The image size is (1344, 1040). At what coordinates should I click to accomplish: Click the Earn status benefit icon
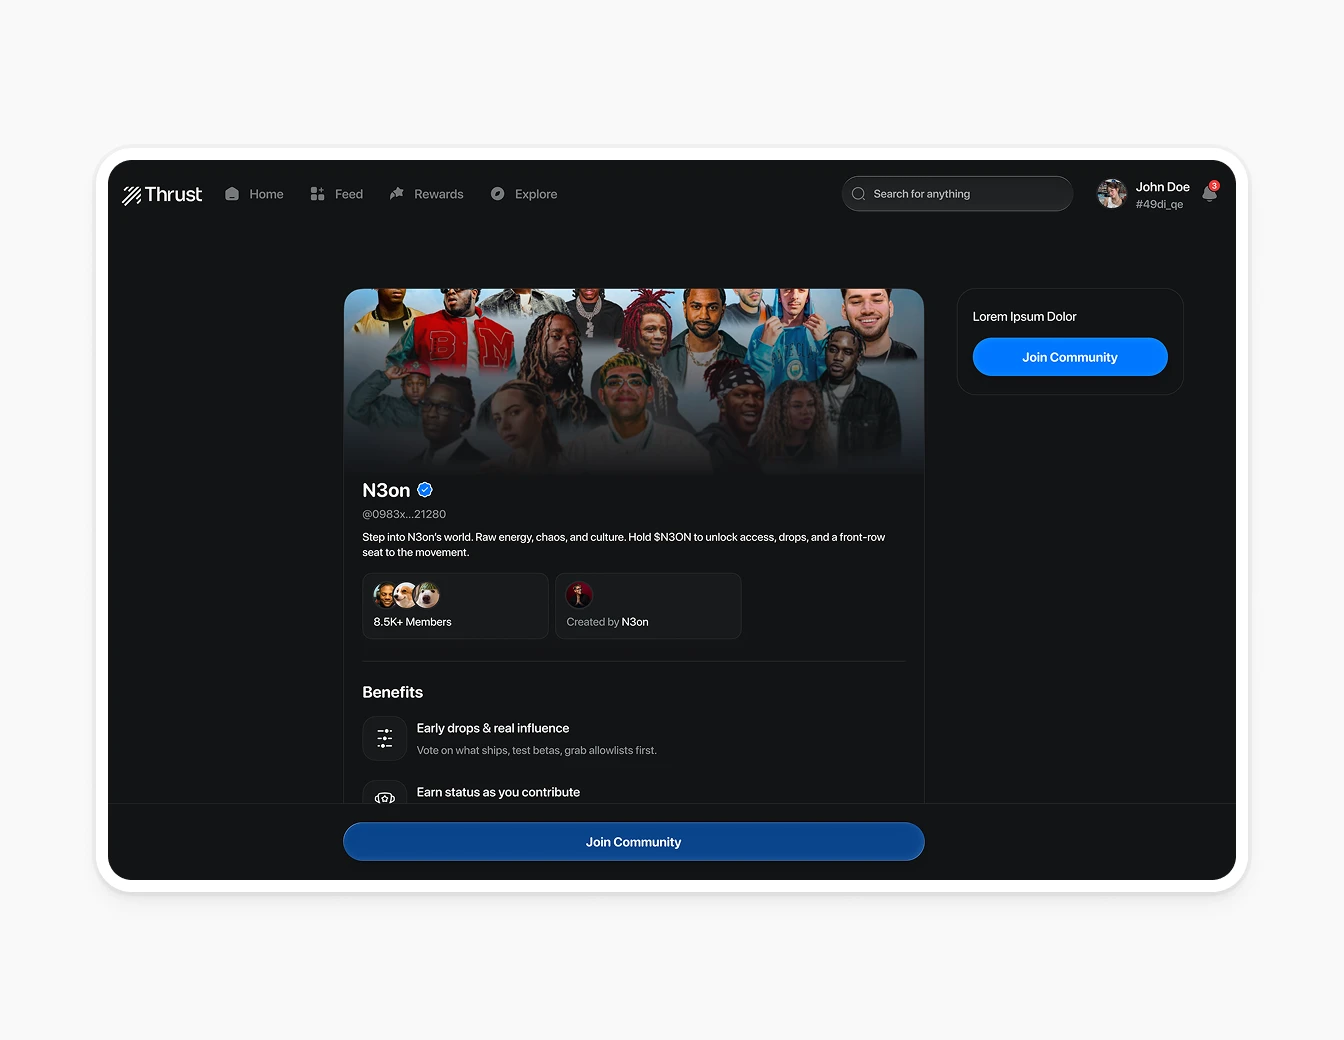point(384,795)
